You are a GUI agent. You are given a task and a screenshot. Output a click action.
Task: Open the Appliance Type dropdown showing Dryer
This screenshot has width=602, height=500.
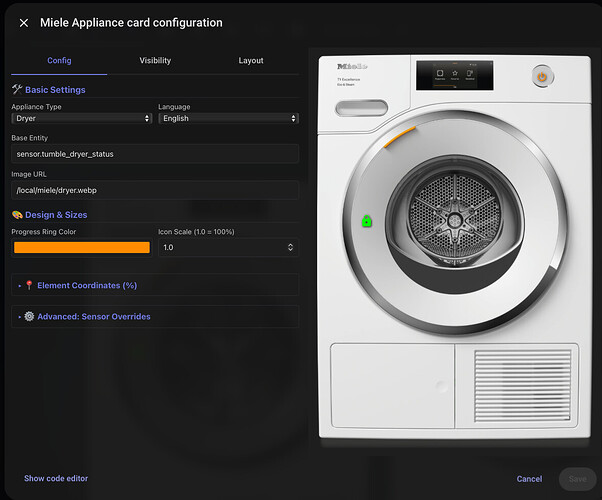point(81,118)
